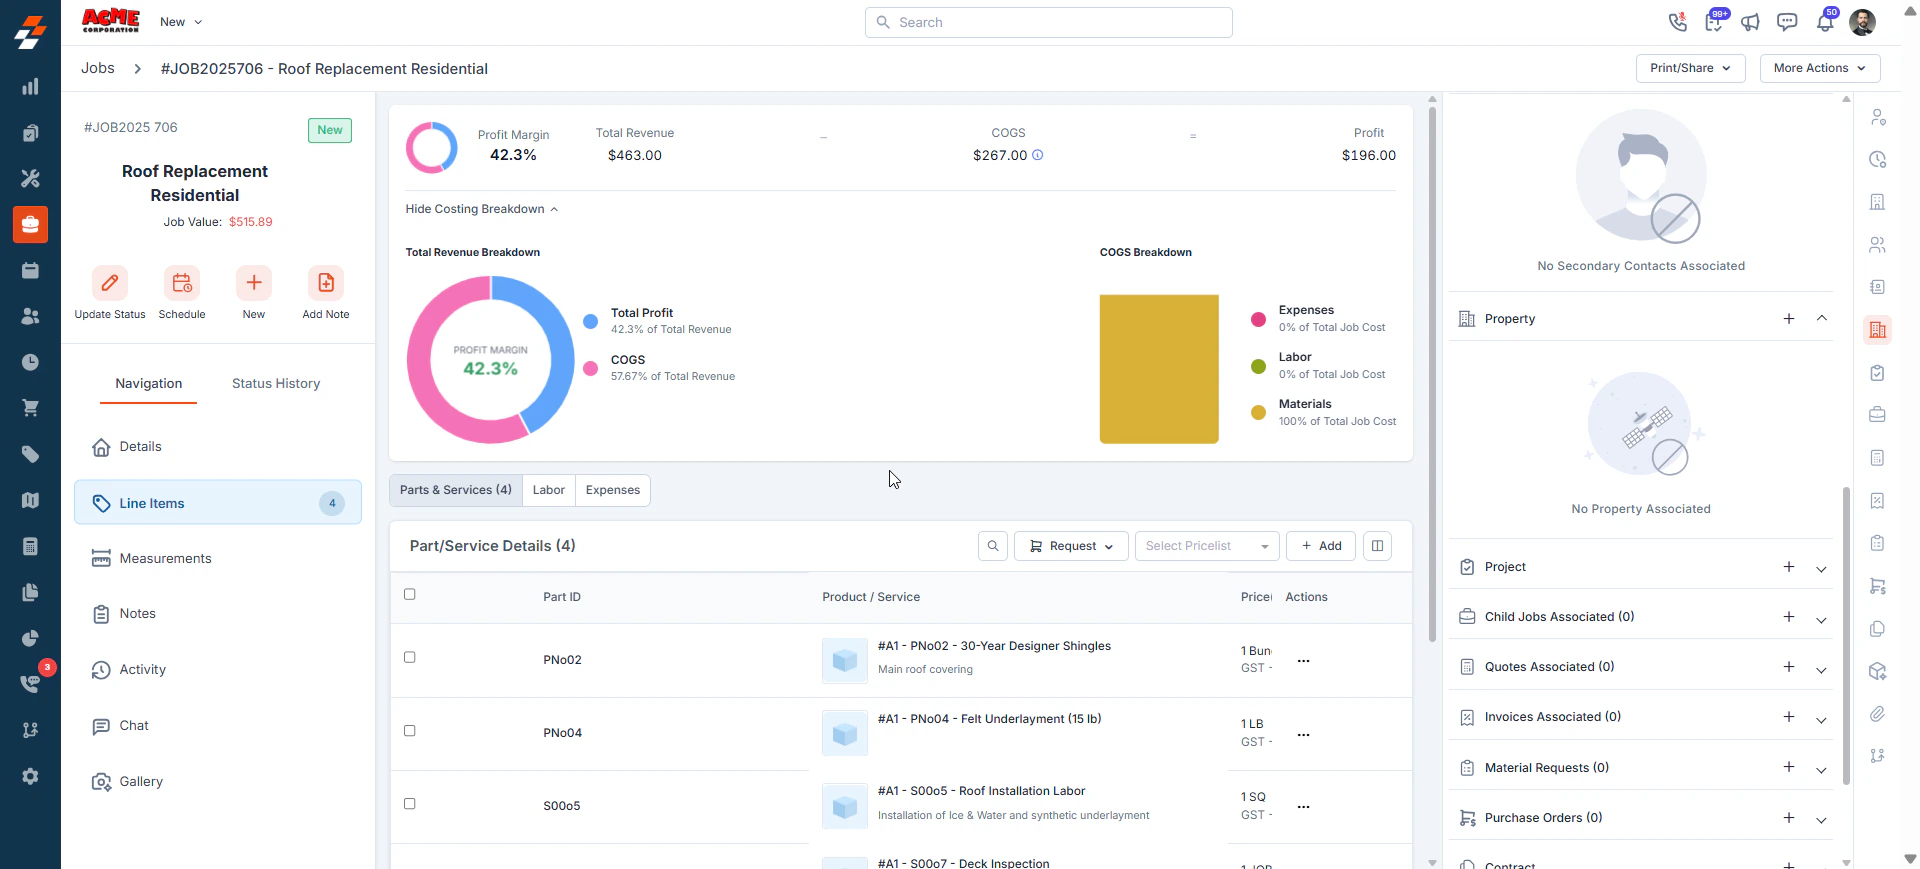Click the New plus icon under job title
This screenshot has width=1920, height=869.
[254, 283]
